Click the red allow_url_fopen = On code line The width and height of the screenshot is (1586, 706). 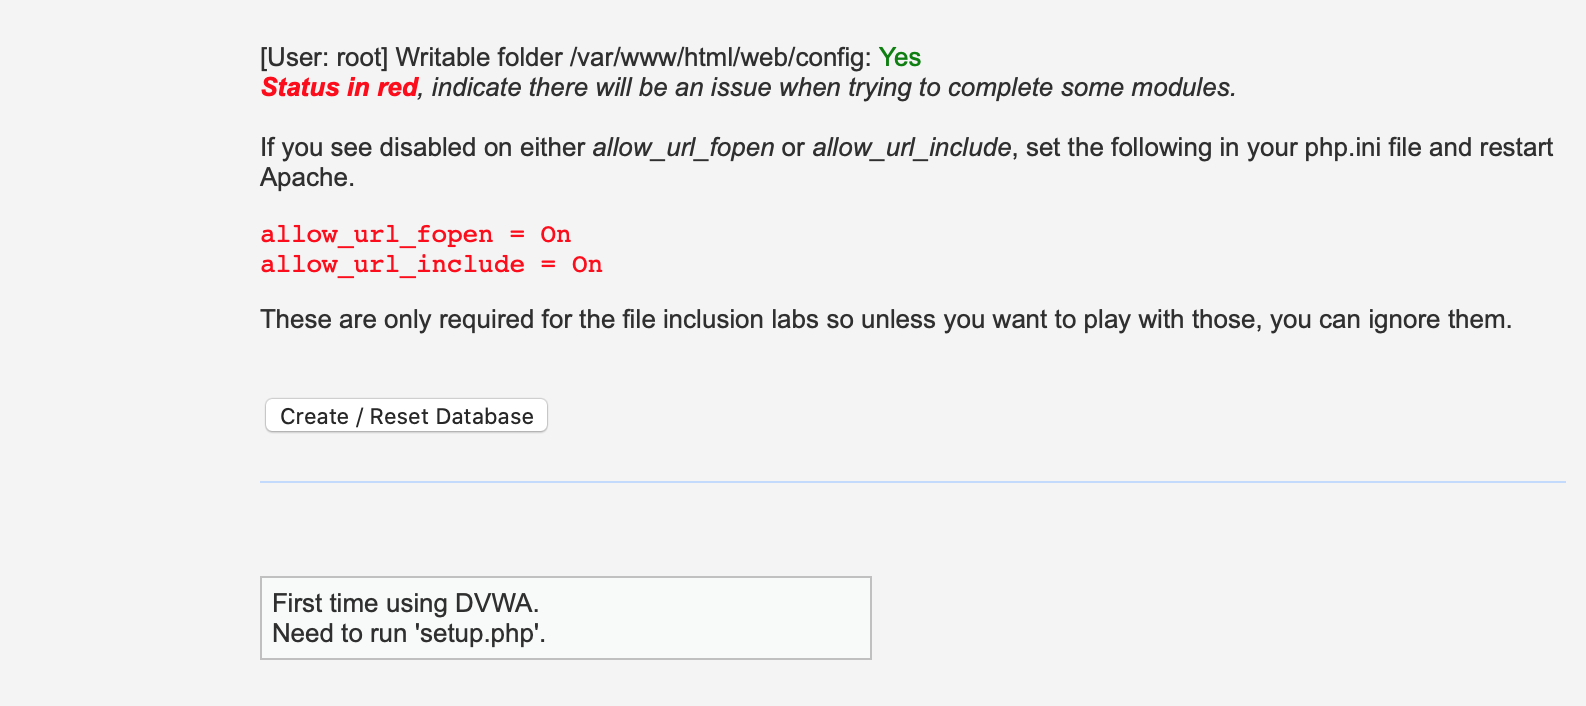click(416, 235)
